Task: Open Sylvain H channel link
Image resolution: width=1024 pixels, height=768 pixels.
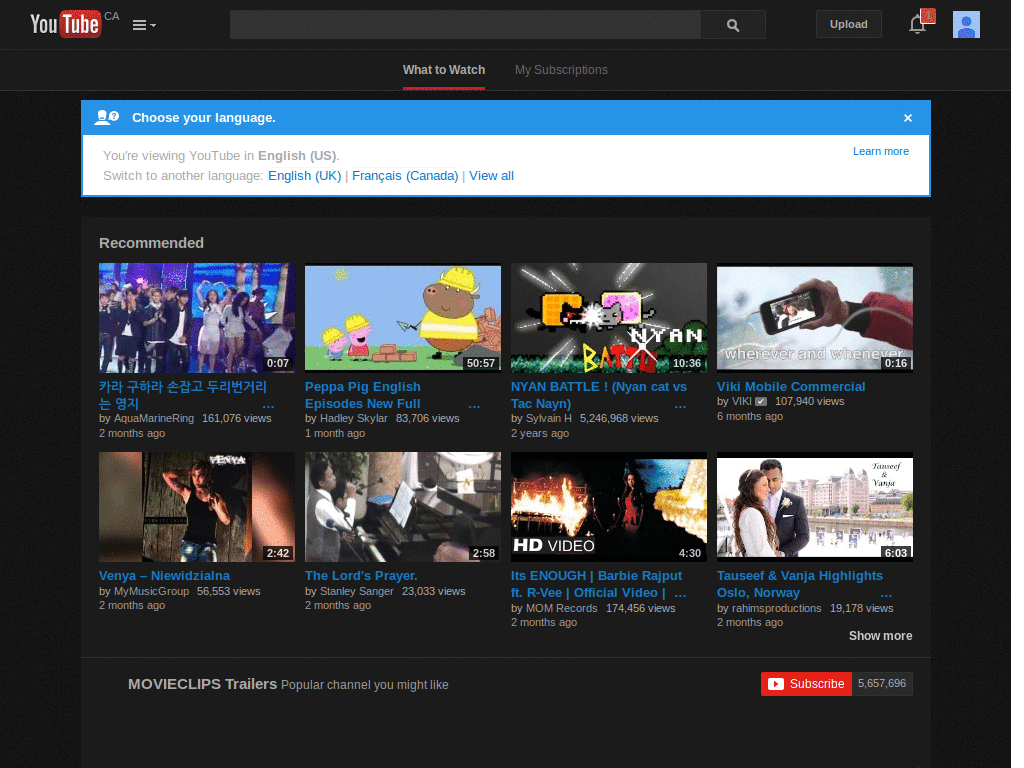Action: 549,418
